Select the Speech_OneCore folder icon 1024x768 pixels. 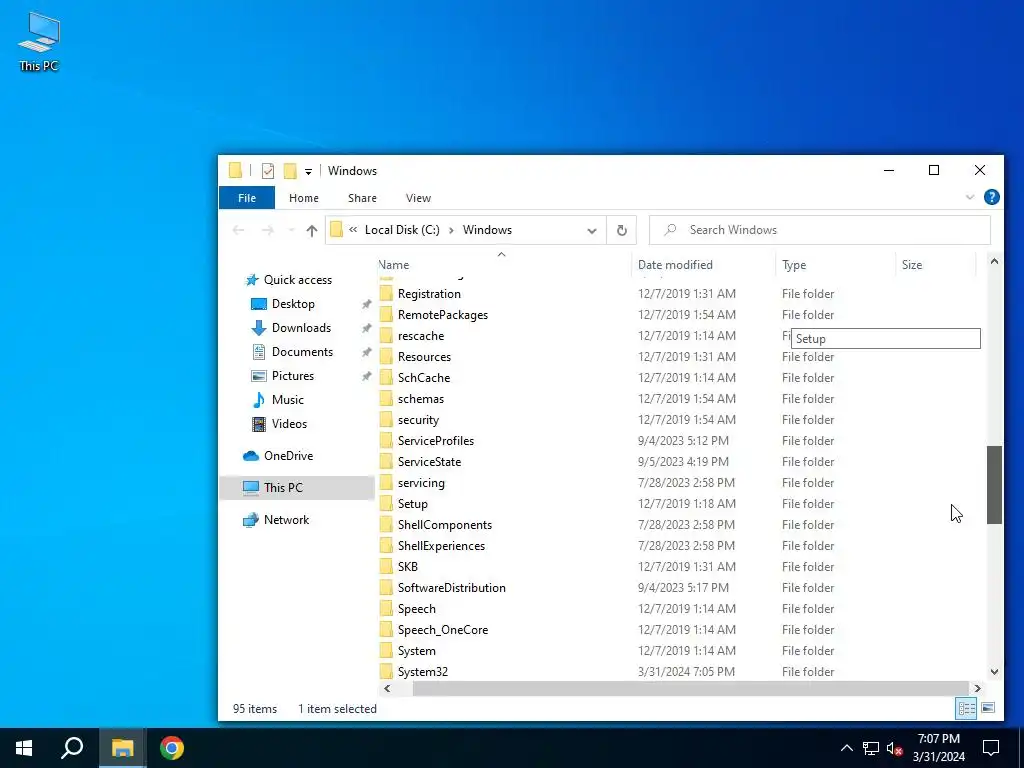point(387,630)
